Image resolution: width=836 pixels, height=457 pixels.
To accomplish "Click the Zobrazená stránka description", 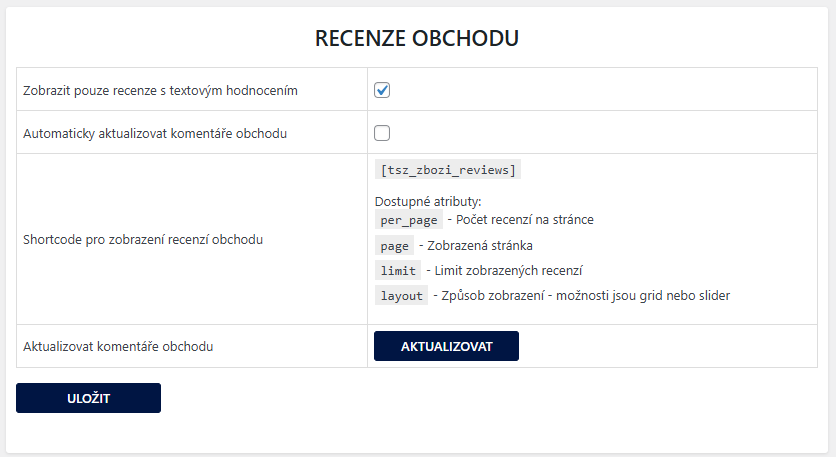I will click(x=480, y=245).
